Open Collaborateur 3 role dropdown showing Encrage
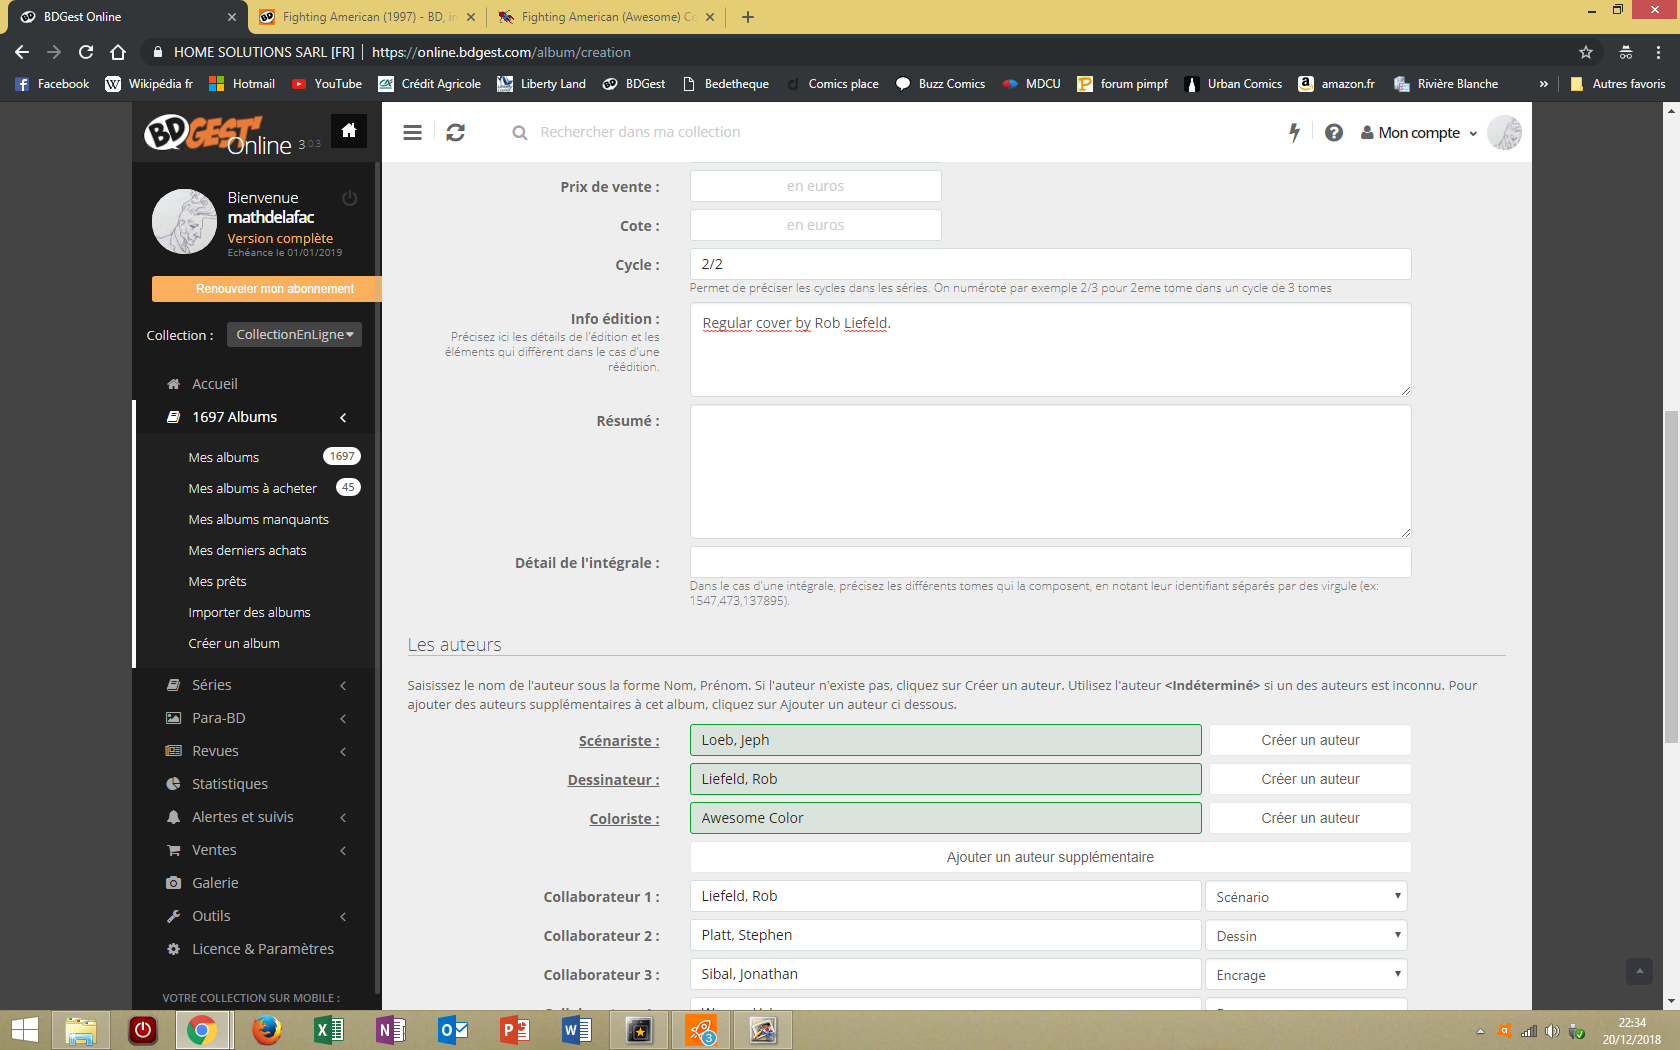 click(1306, 975)
